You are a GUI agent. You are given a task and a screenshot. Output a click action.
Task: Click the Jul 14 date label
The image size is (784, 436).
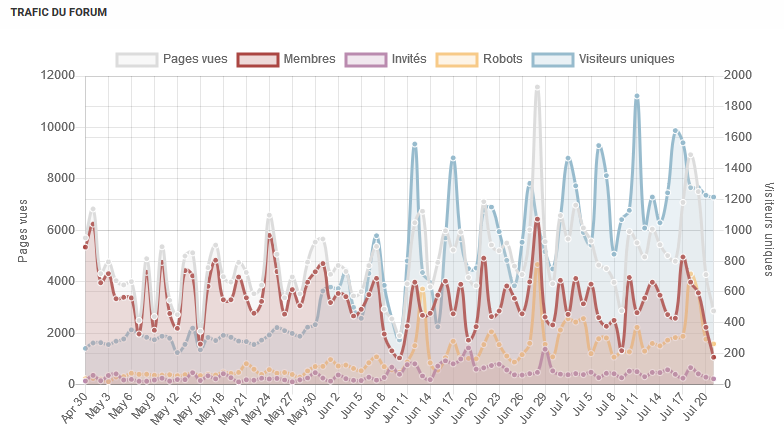tap(652, 406)
